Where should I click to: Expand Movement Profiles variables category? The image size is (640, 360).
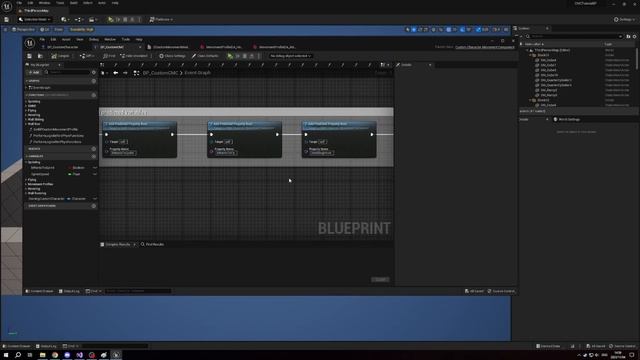tap(26, 184)
